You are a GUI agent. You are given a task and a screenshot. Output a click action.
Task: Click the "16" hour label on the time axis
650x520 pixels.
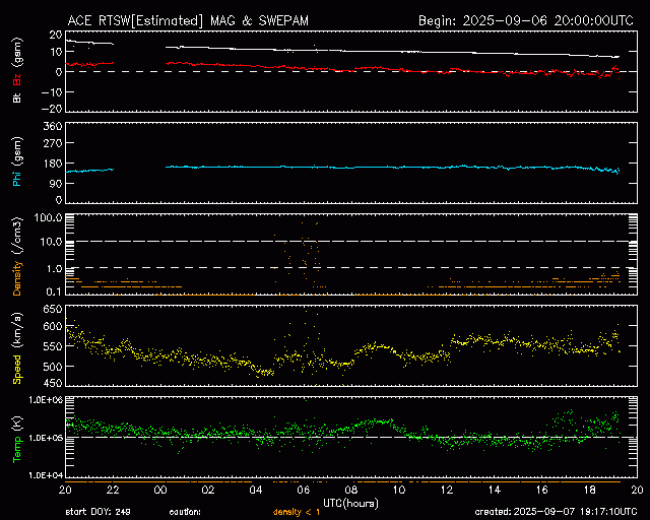click(542, 490)
